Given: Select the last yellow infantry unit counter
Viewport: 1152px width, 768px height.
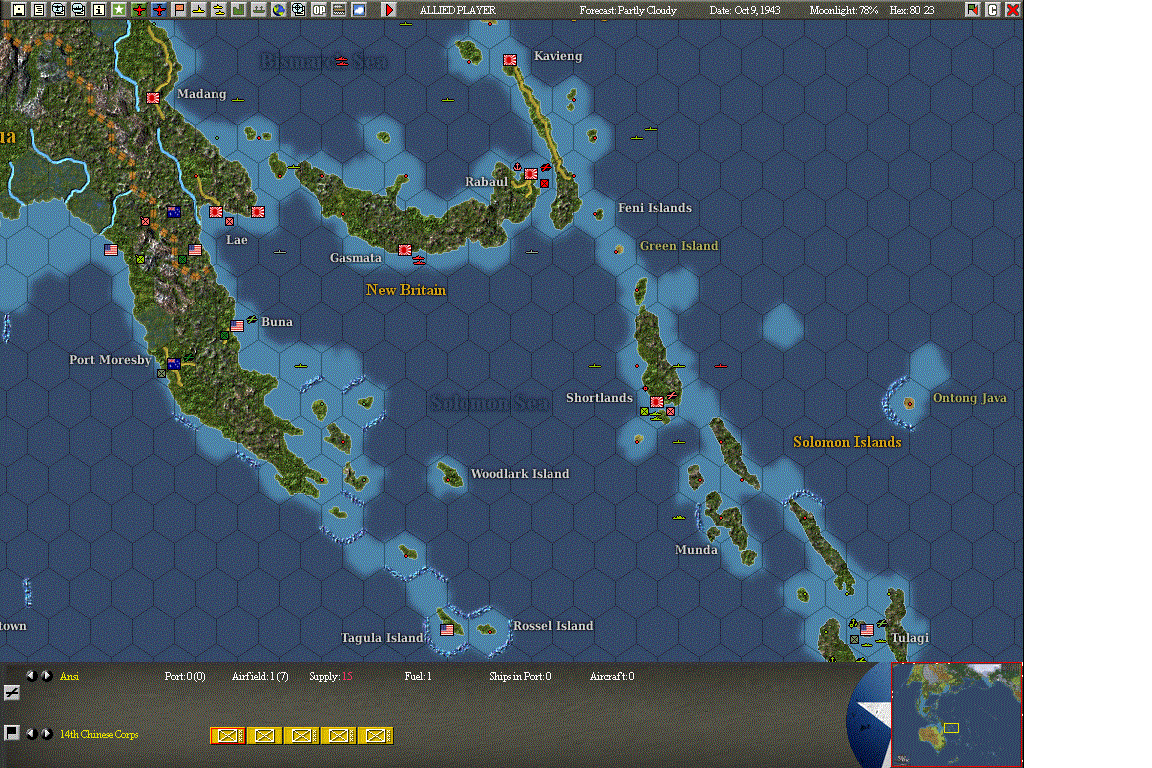Looking at the screenshot, I should [375, 736].
